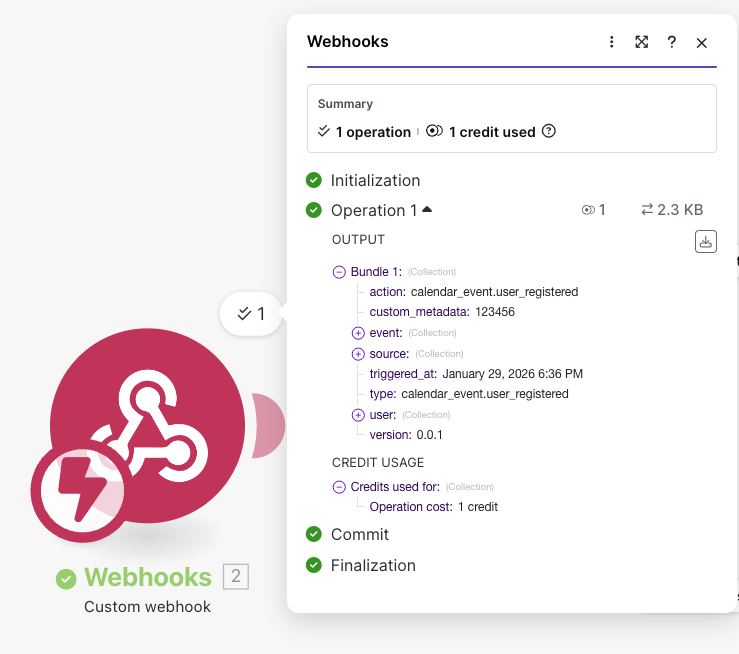The width and height of the screenshot is (739, 654).
Task: Click the instant trigger lightning bolt badge
Action: [82, 490]
